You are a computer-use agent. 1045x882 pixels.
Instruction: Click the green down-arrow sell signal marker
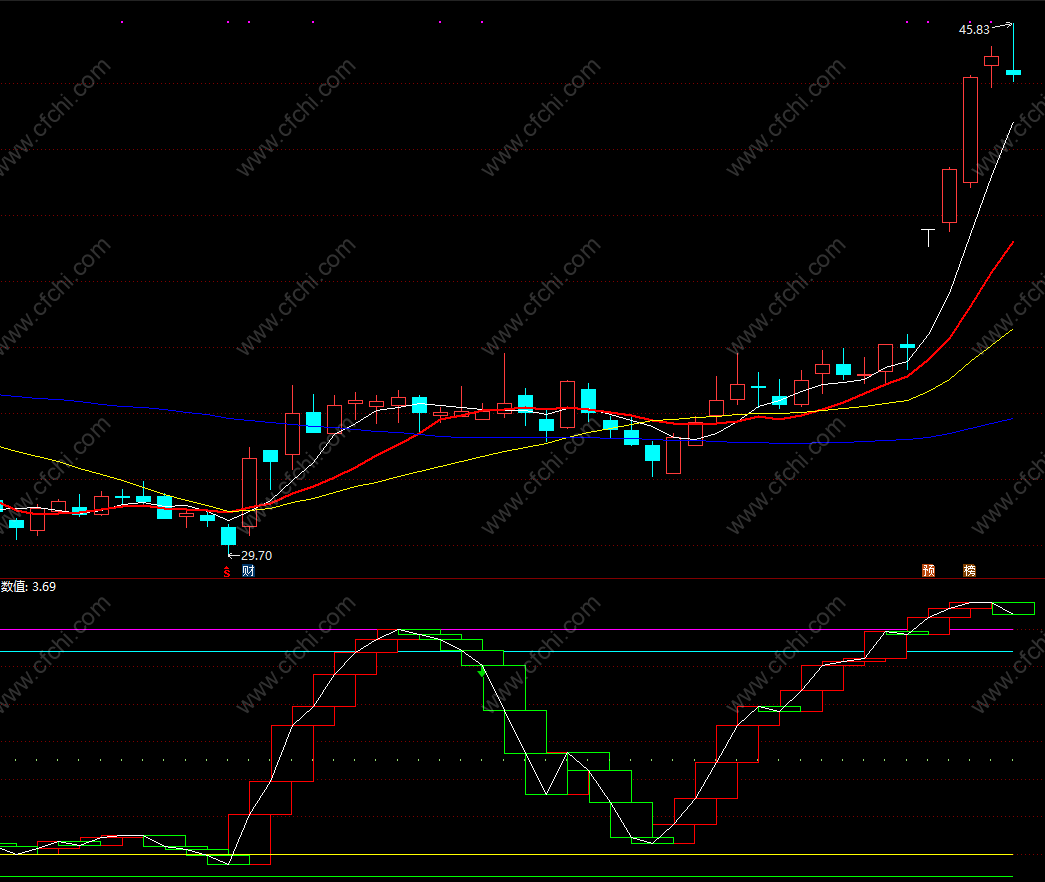[482, 672]
